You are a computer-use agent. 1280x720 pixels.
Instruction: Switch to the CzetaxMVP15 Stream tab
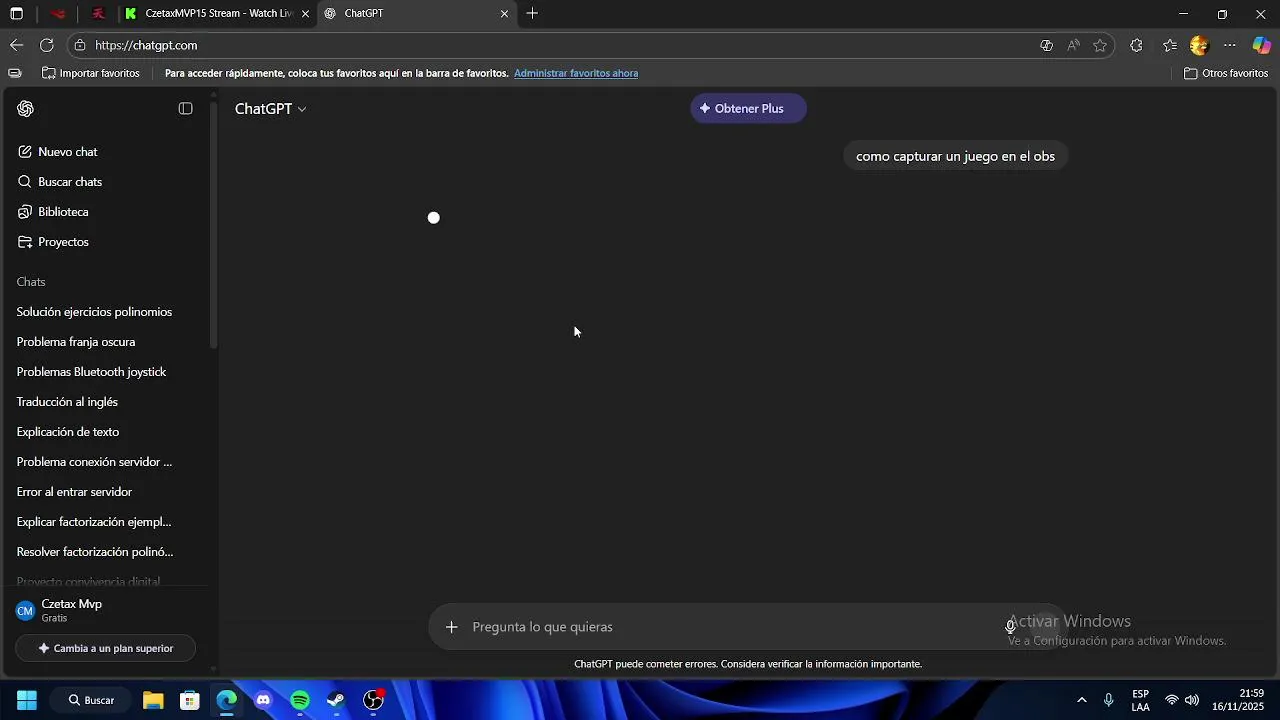pos(216,14)
